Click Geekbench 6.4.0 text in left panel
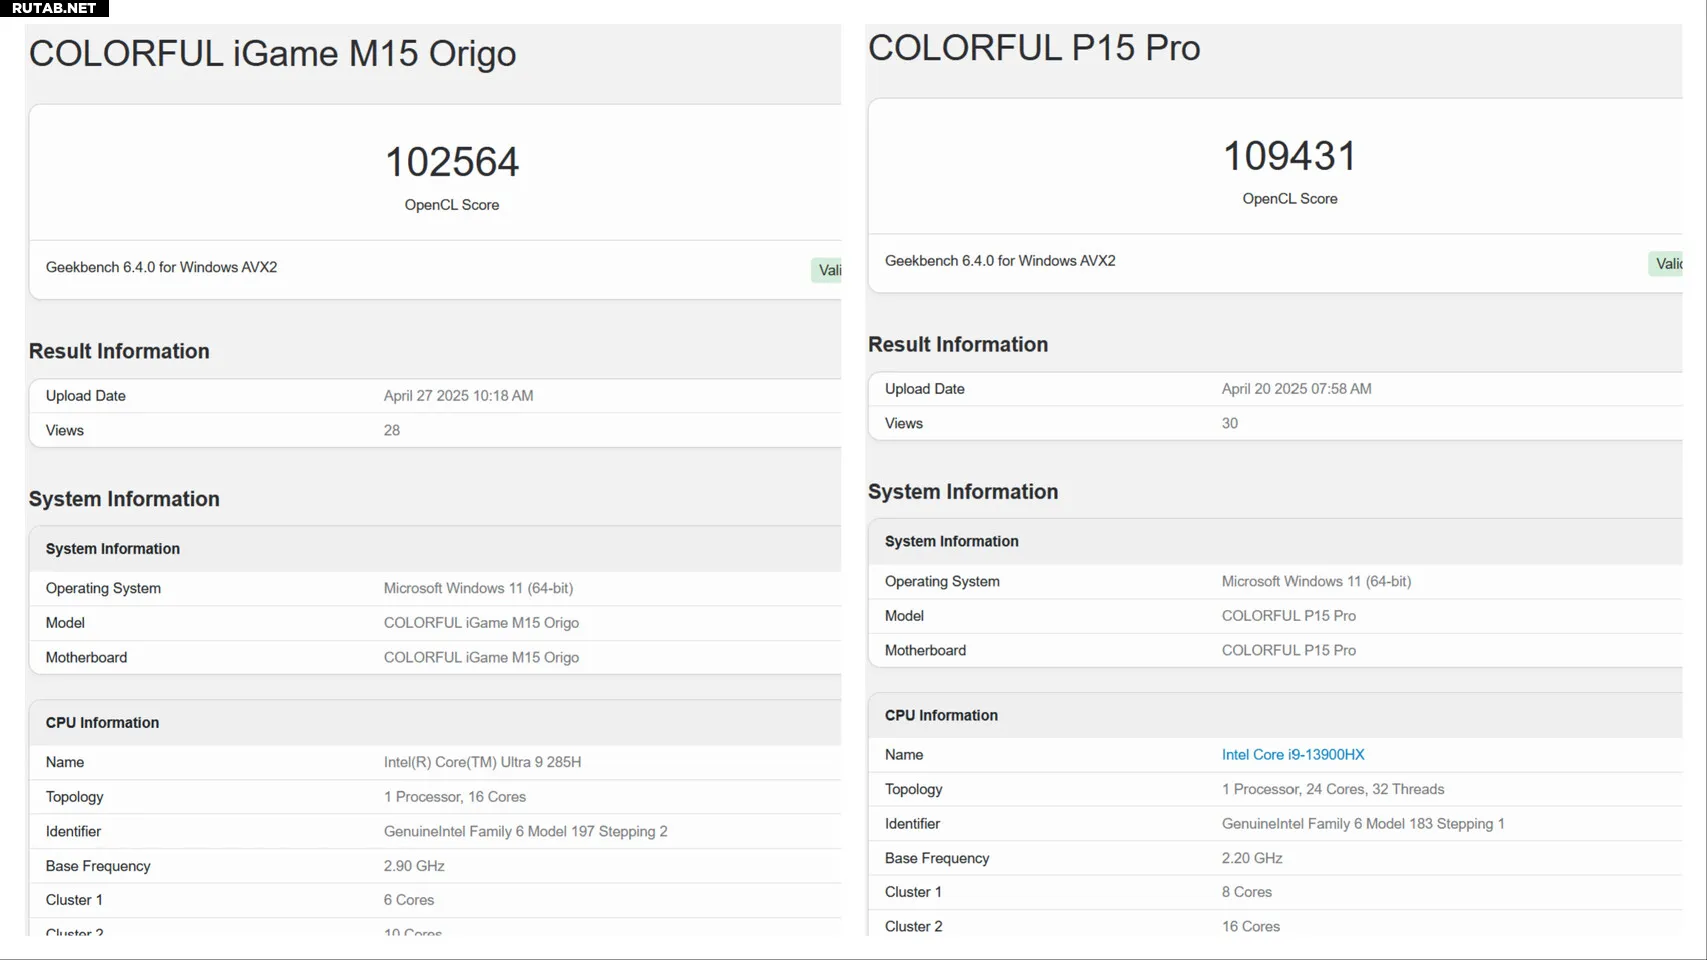This screenshot has width=1707, height=960. coord(162,267)
